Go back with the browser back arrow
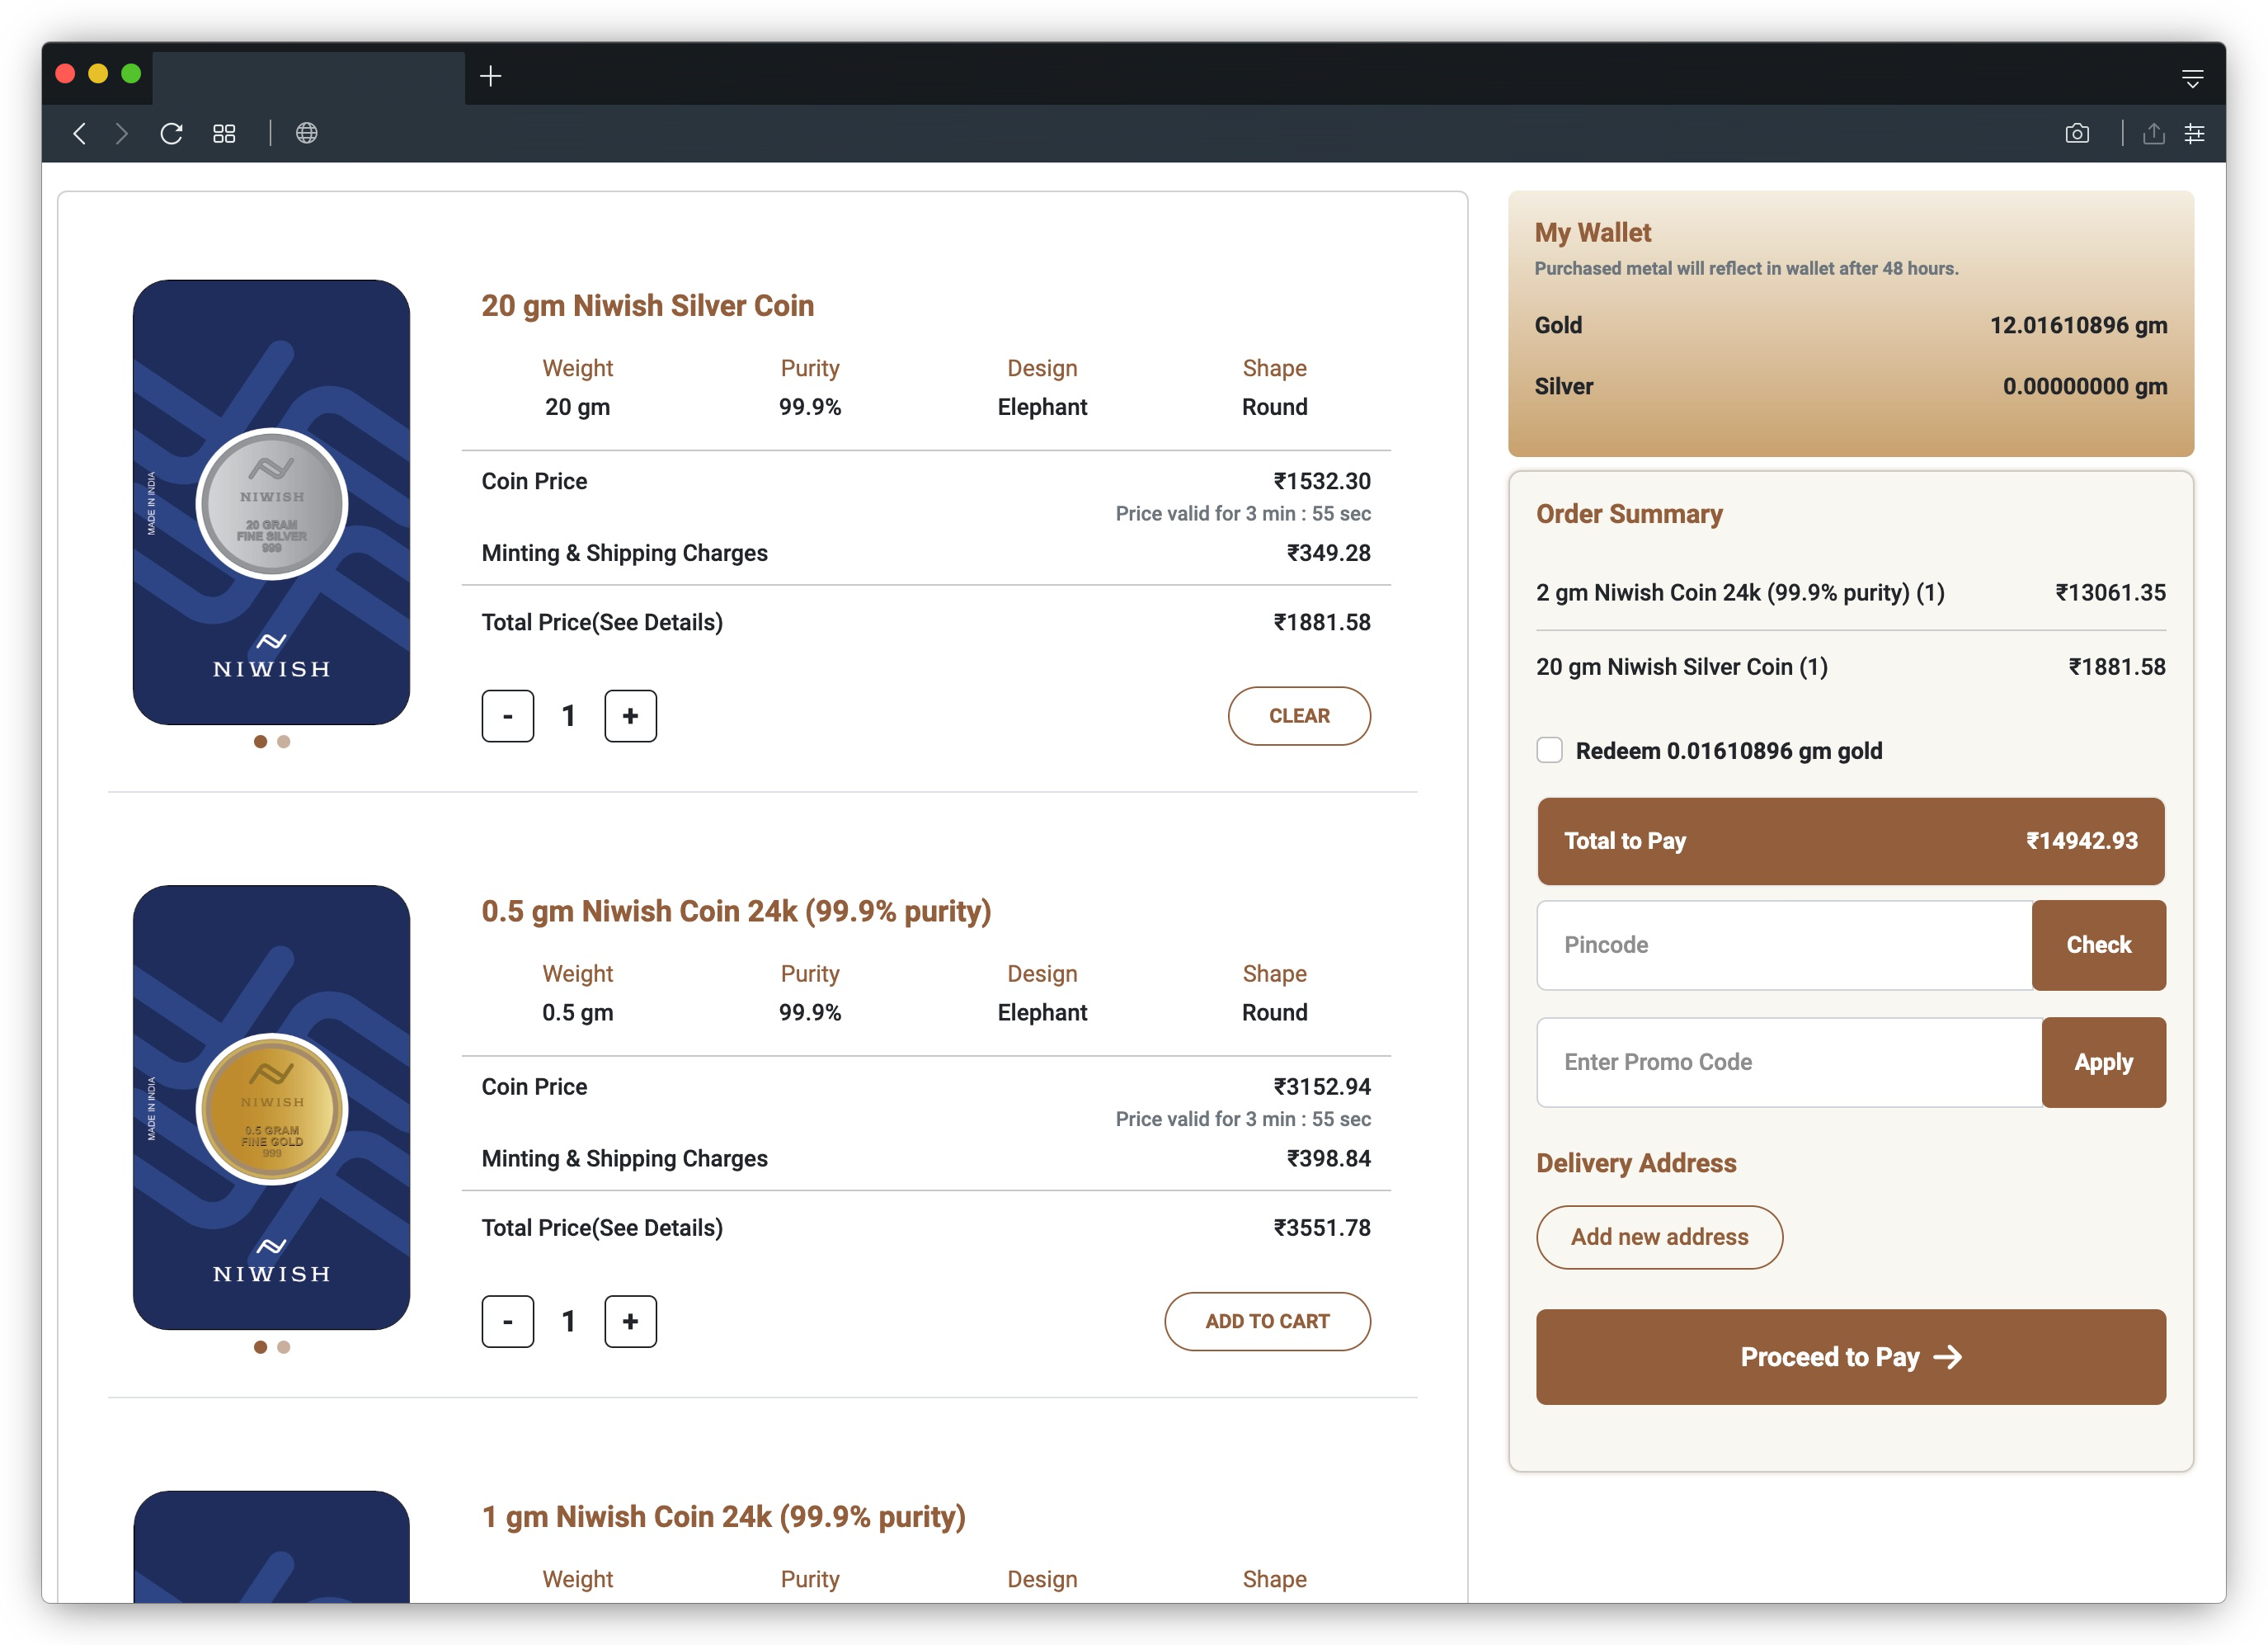Image resolution: width=2268 pixels, height=1645 pixels. [x=80, y=133]
